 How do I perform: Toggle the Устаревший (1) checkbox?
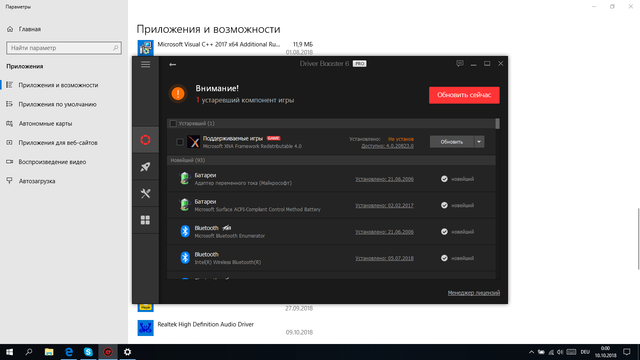coord(173,123)
